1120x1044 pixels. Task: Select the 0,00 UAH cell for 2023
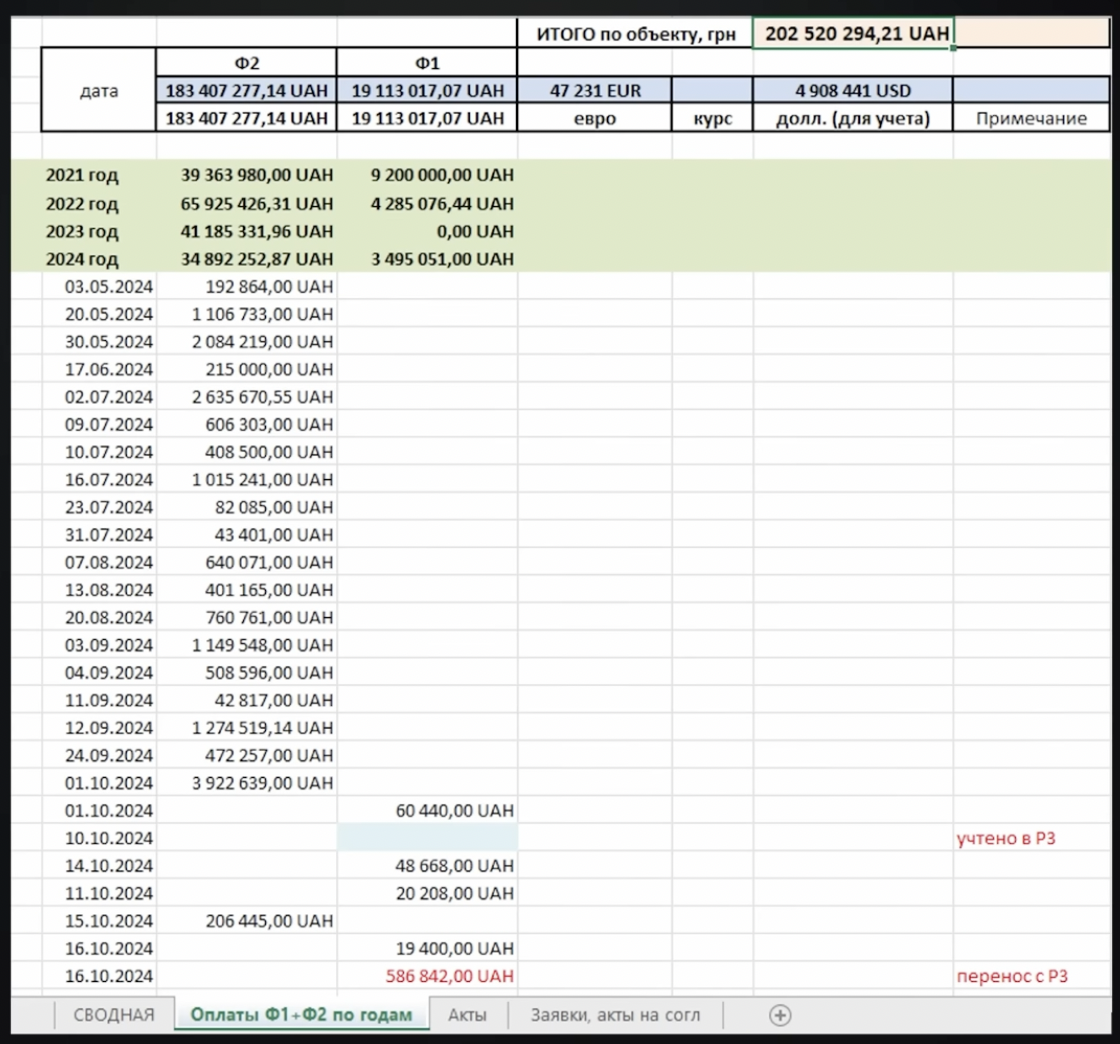tap(427, 231)
